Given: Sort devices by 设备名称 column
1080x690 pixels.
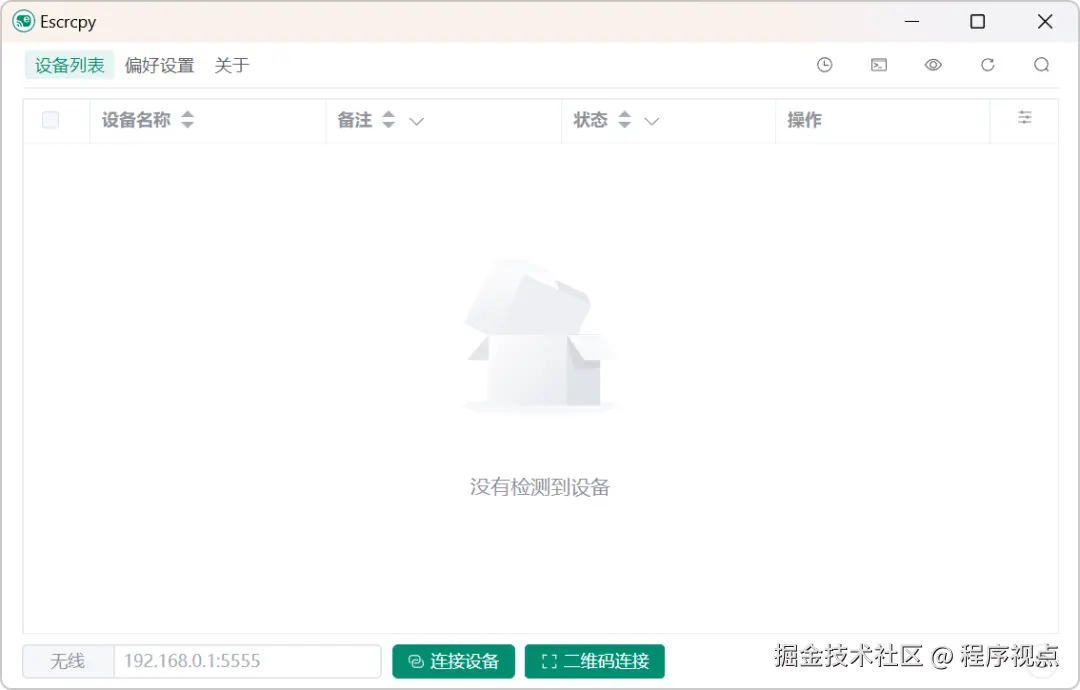Looking at the screenshot, I should tap(187, 119).
